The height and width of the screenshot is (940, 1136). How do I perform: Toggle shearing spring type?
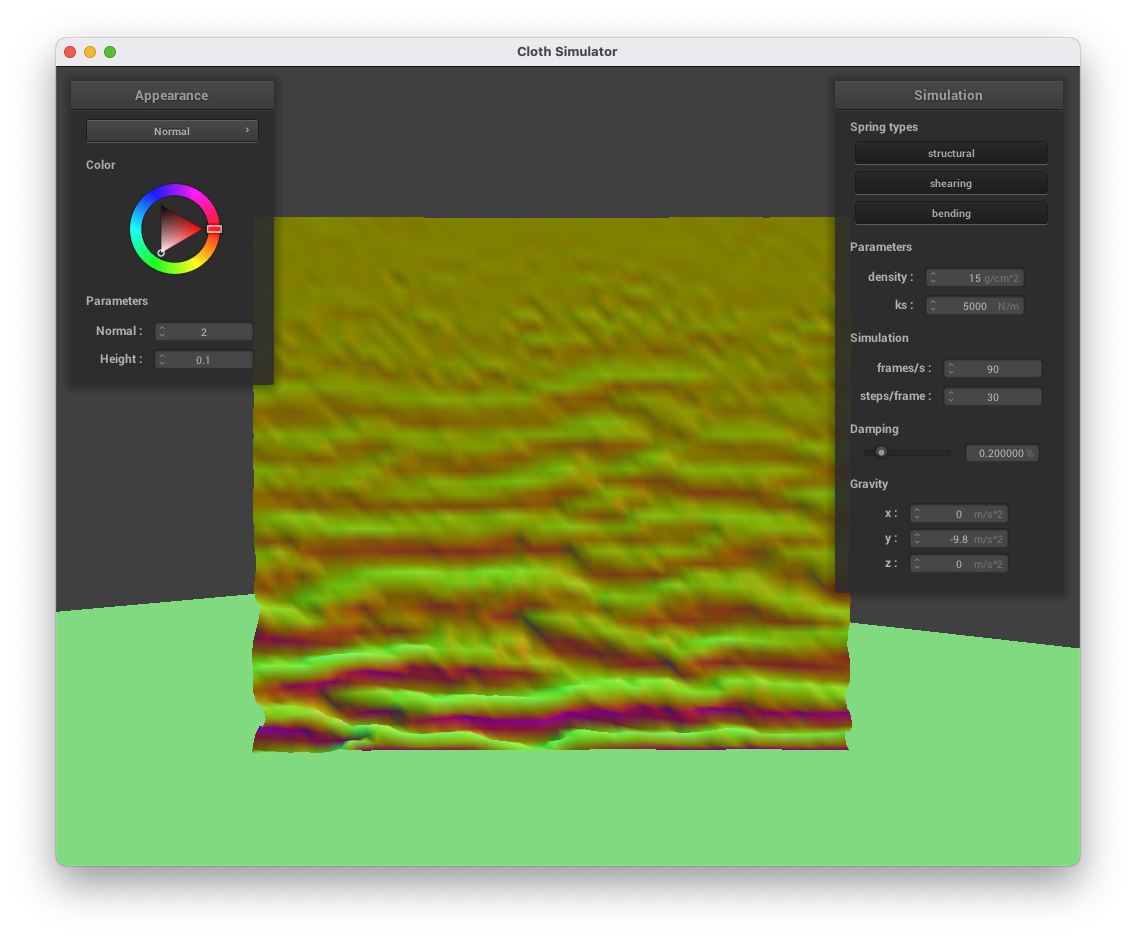[x=951, y=183]
